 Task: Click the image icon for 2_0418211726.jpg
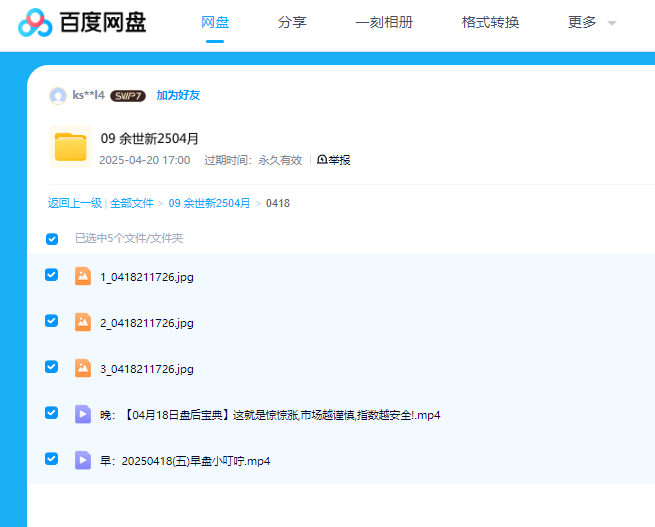click(x=83, y=322)
